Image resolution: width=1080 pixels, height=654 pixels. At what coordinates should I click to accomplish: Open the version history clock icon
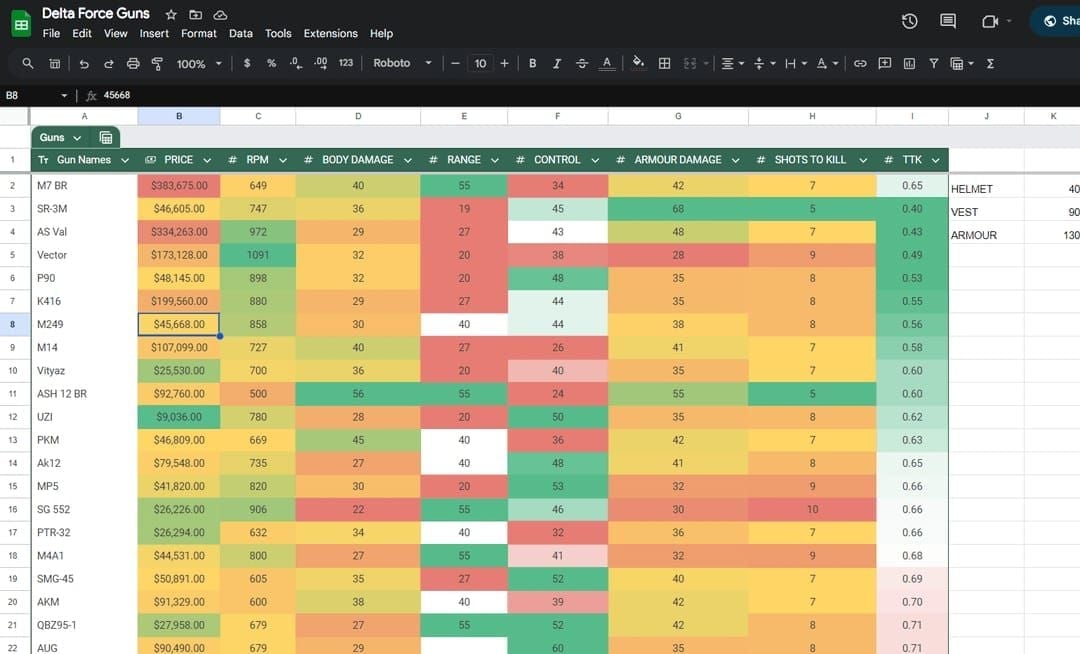909,21
